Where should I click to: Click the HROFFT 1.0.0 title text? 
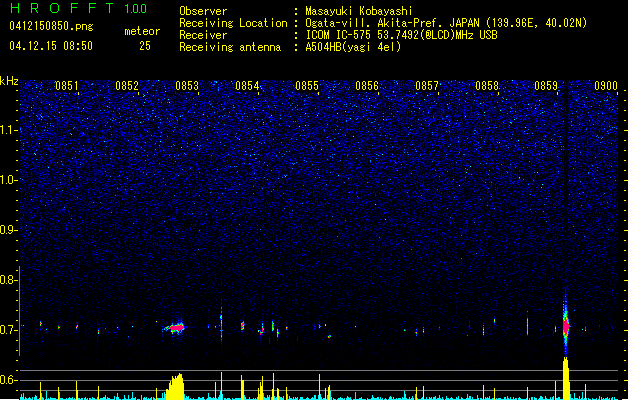(x=79, y=8)
